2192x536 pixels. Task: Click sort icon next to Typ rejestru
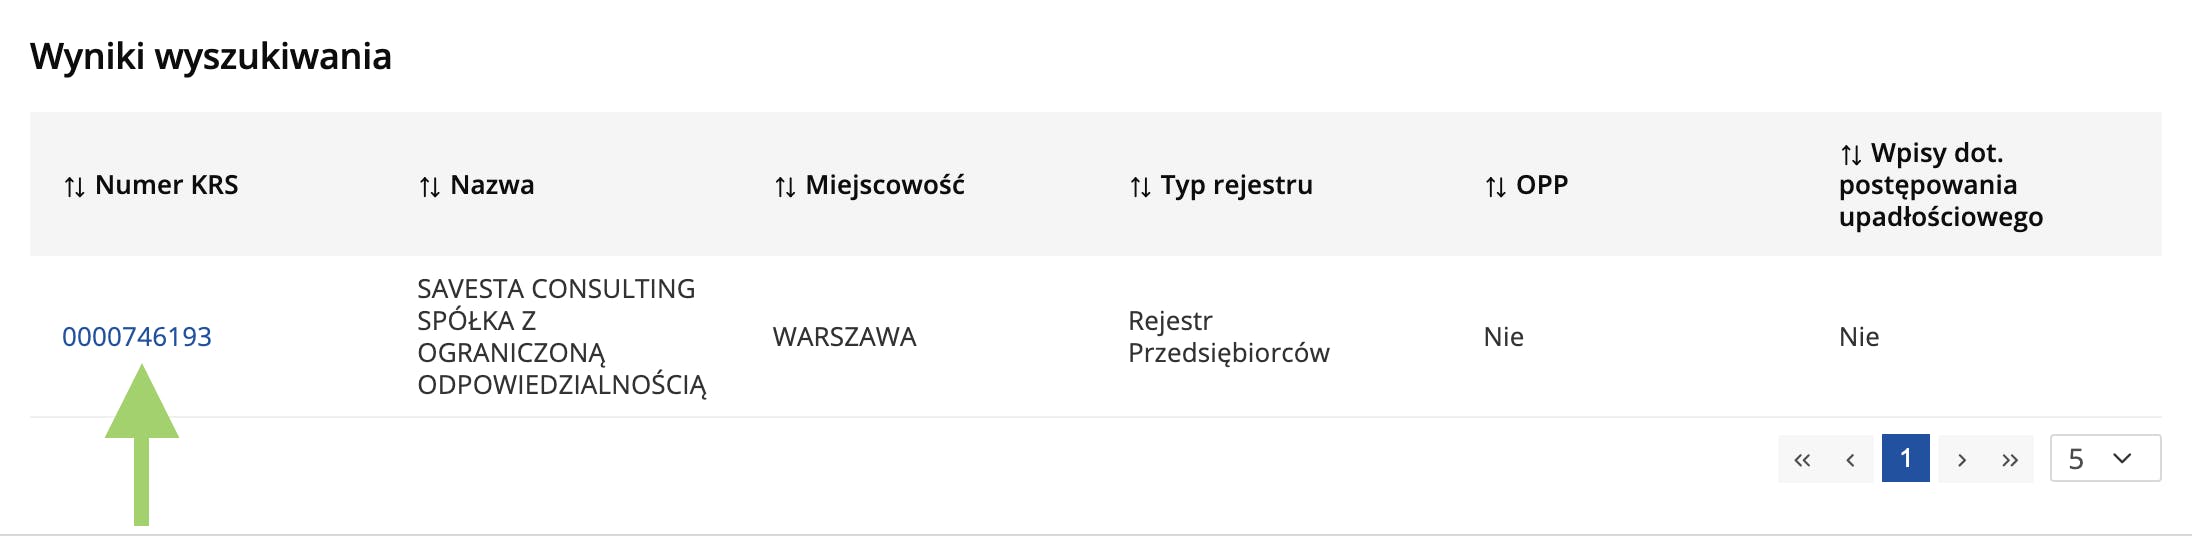tap(1140, 187)
